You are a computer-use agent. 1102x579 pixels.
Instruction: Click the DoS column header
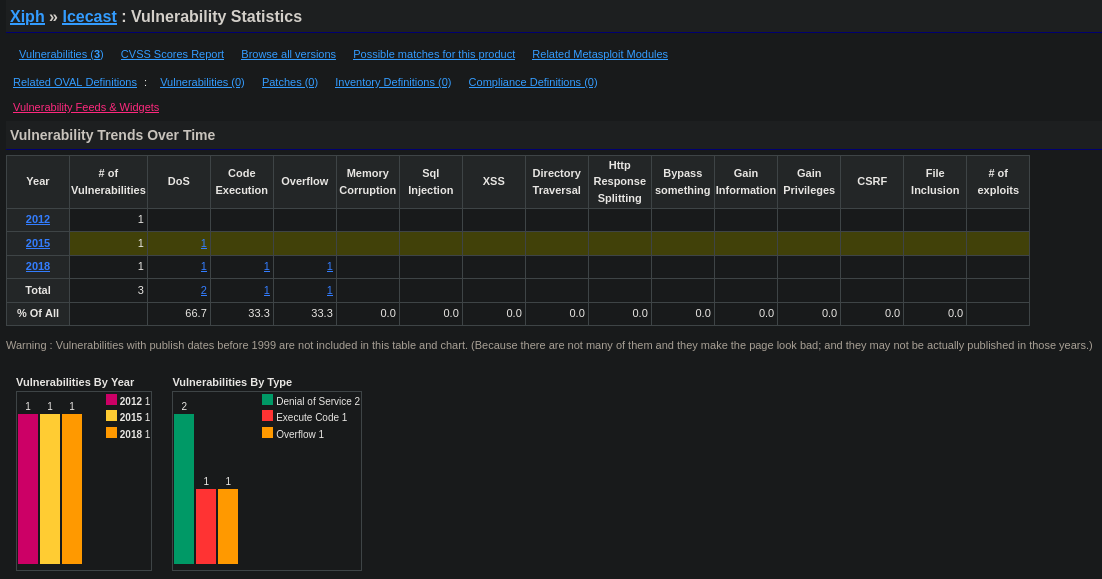pos(179,182)
